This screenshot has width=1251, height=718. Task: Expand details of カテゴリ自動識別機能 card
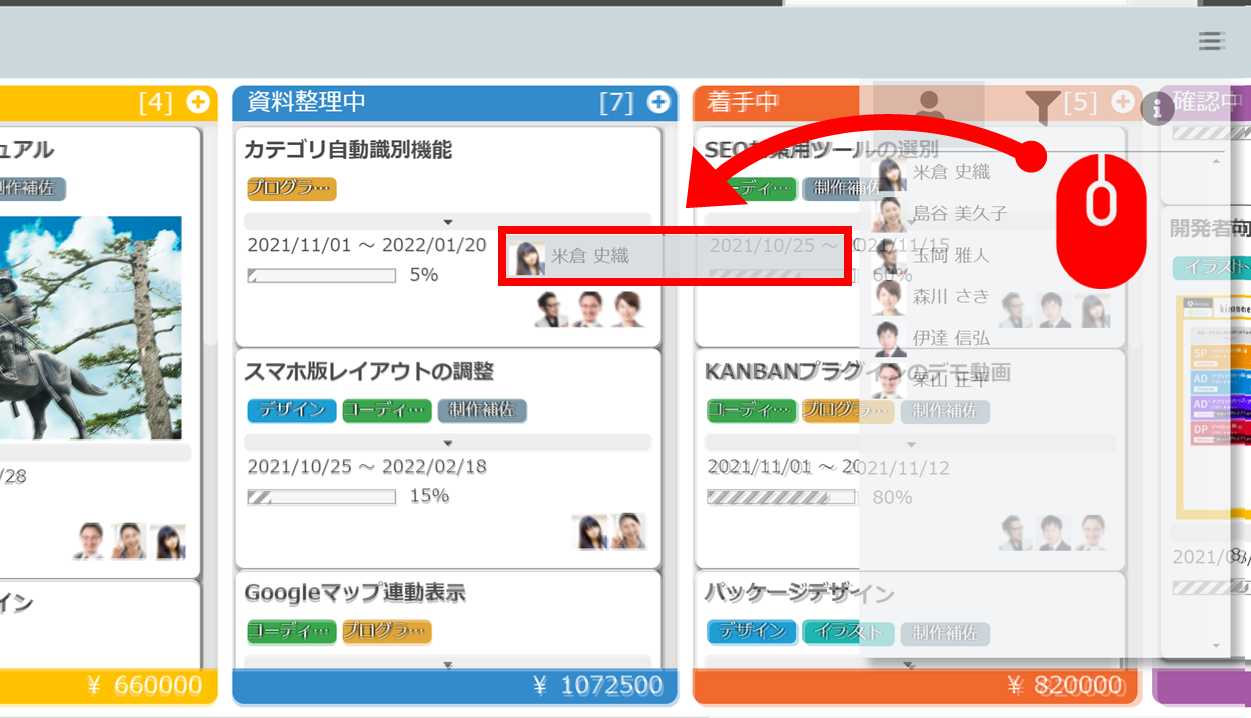tap(448, 221)
